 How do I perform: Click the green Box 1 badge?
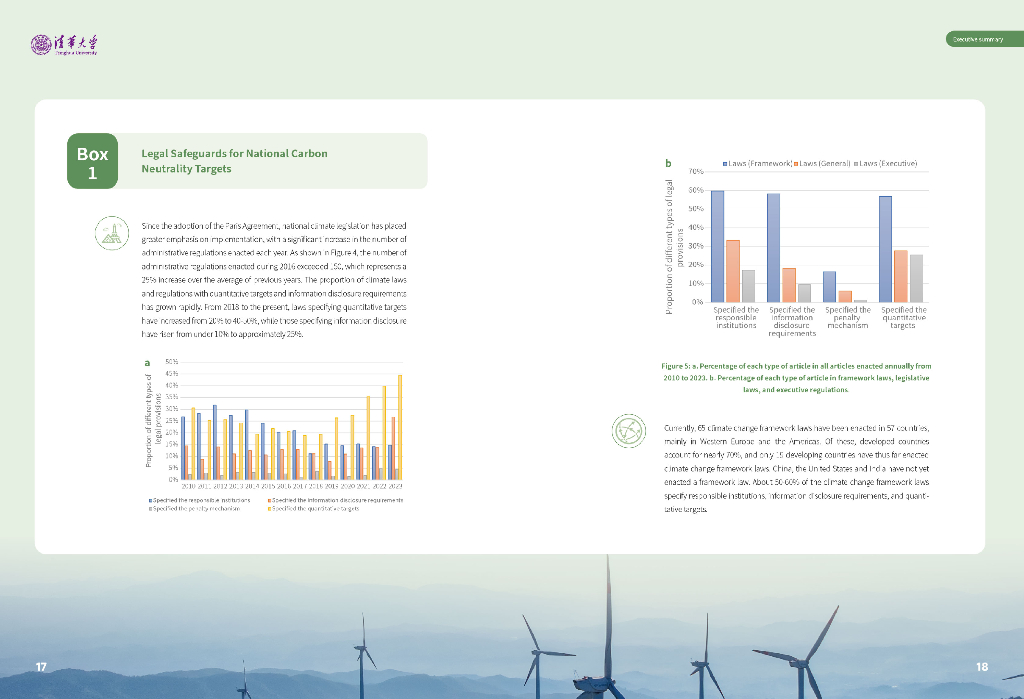92,161
